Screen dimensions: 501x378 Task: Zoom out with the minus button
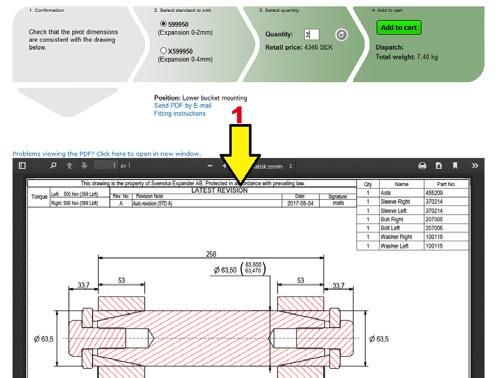point(210,166)
